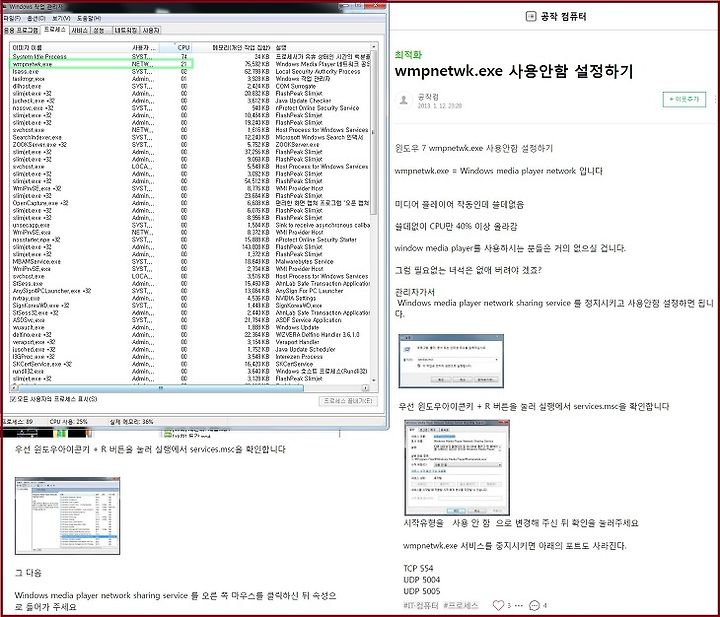Click the Task Manager title bar icon
This screenshot has height=617, width=720.
click(x=5, y=6)
